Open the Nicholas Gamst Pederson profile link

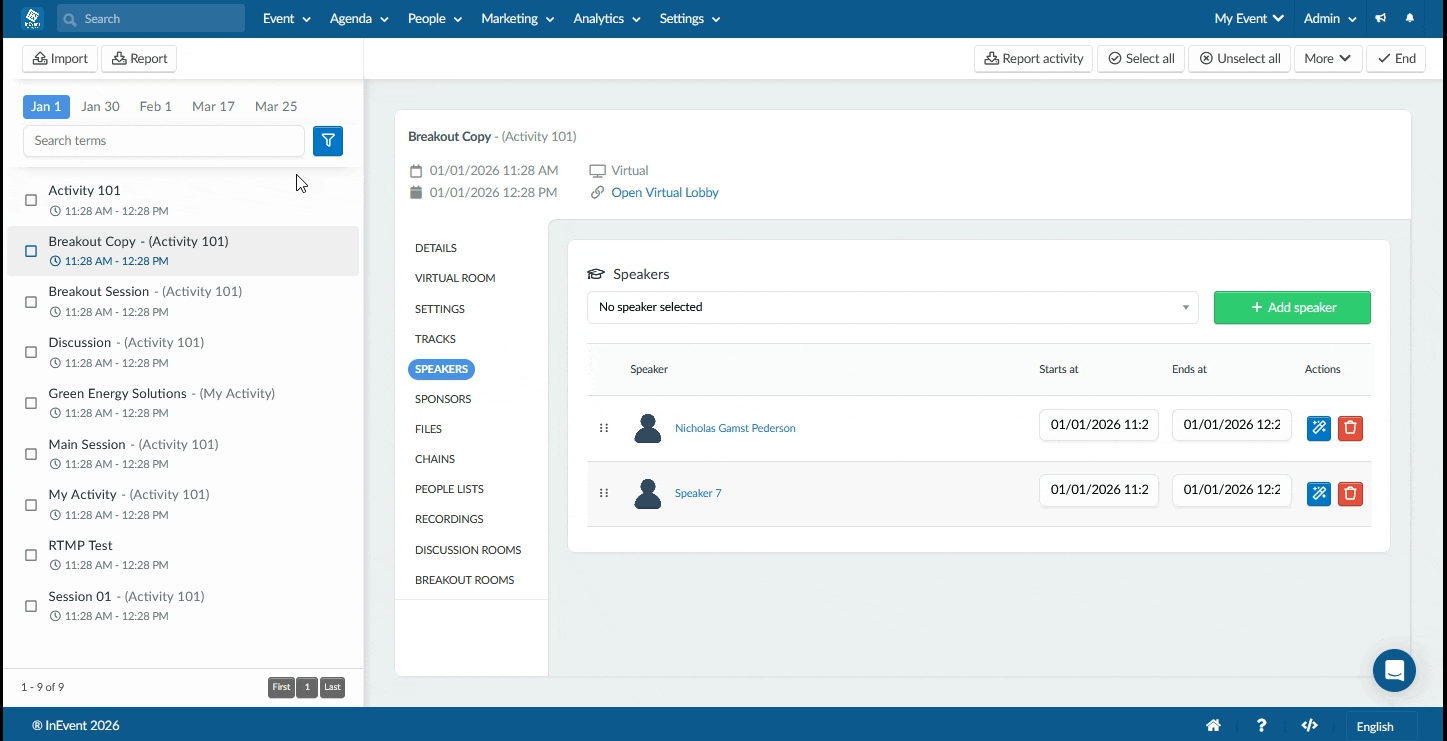point(735,428)
